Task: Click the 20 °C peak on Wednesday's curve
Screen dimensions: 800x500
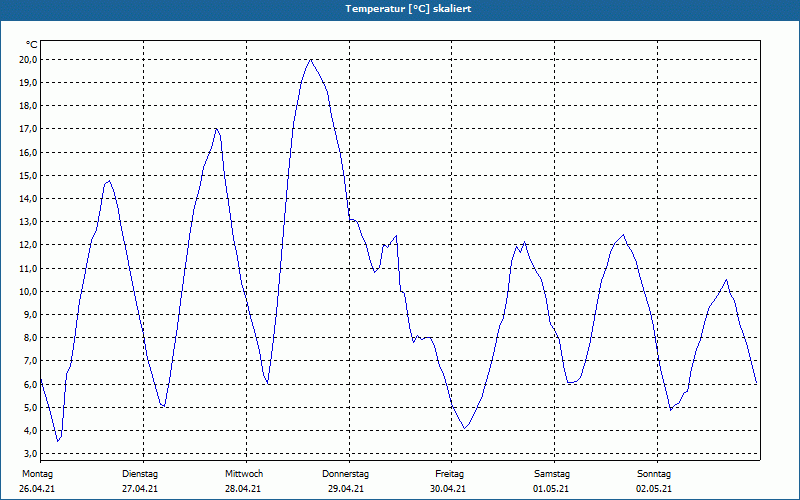Action: (311, 60)
